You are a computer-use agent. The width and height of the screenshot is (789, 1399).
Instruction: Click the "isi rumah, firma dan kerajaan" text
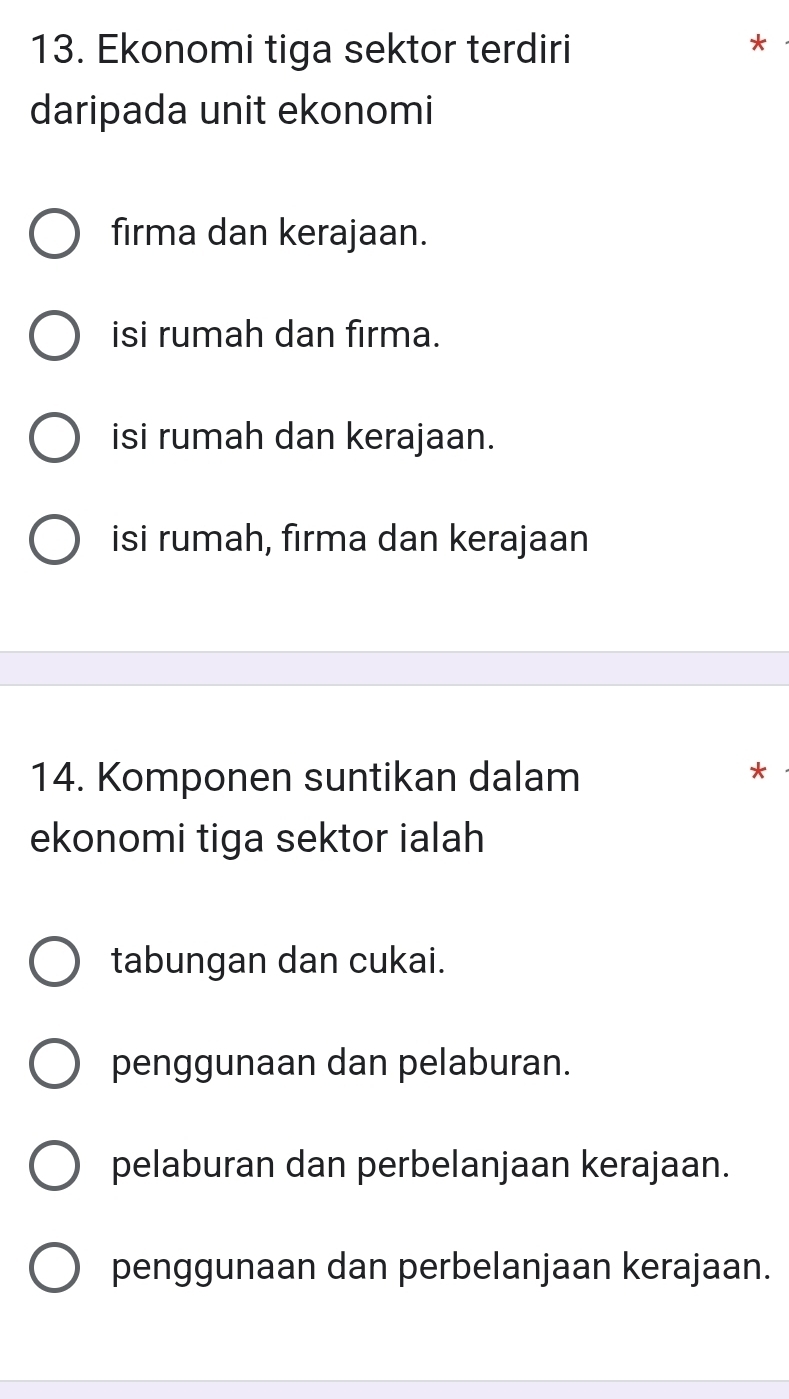click(x=350, y=540)
